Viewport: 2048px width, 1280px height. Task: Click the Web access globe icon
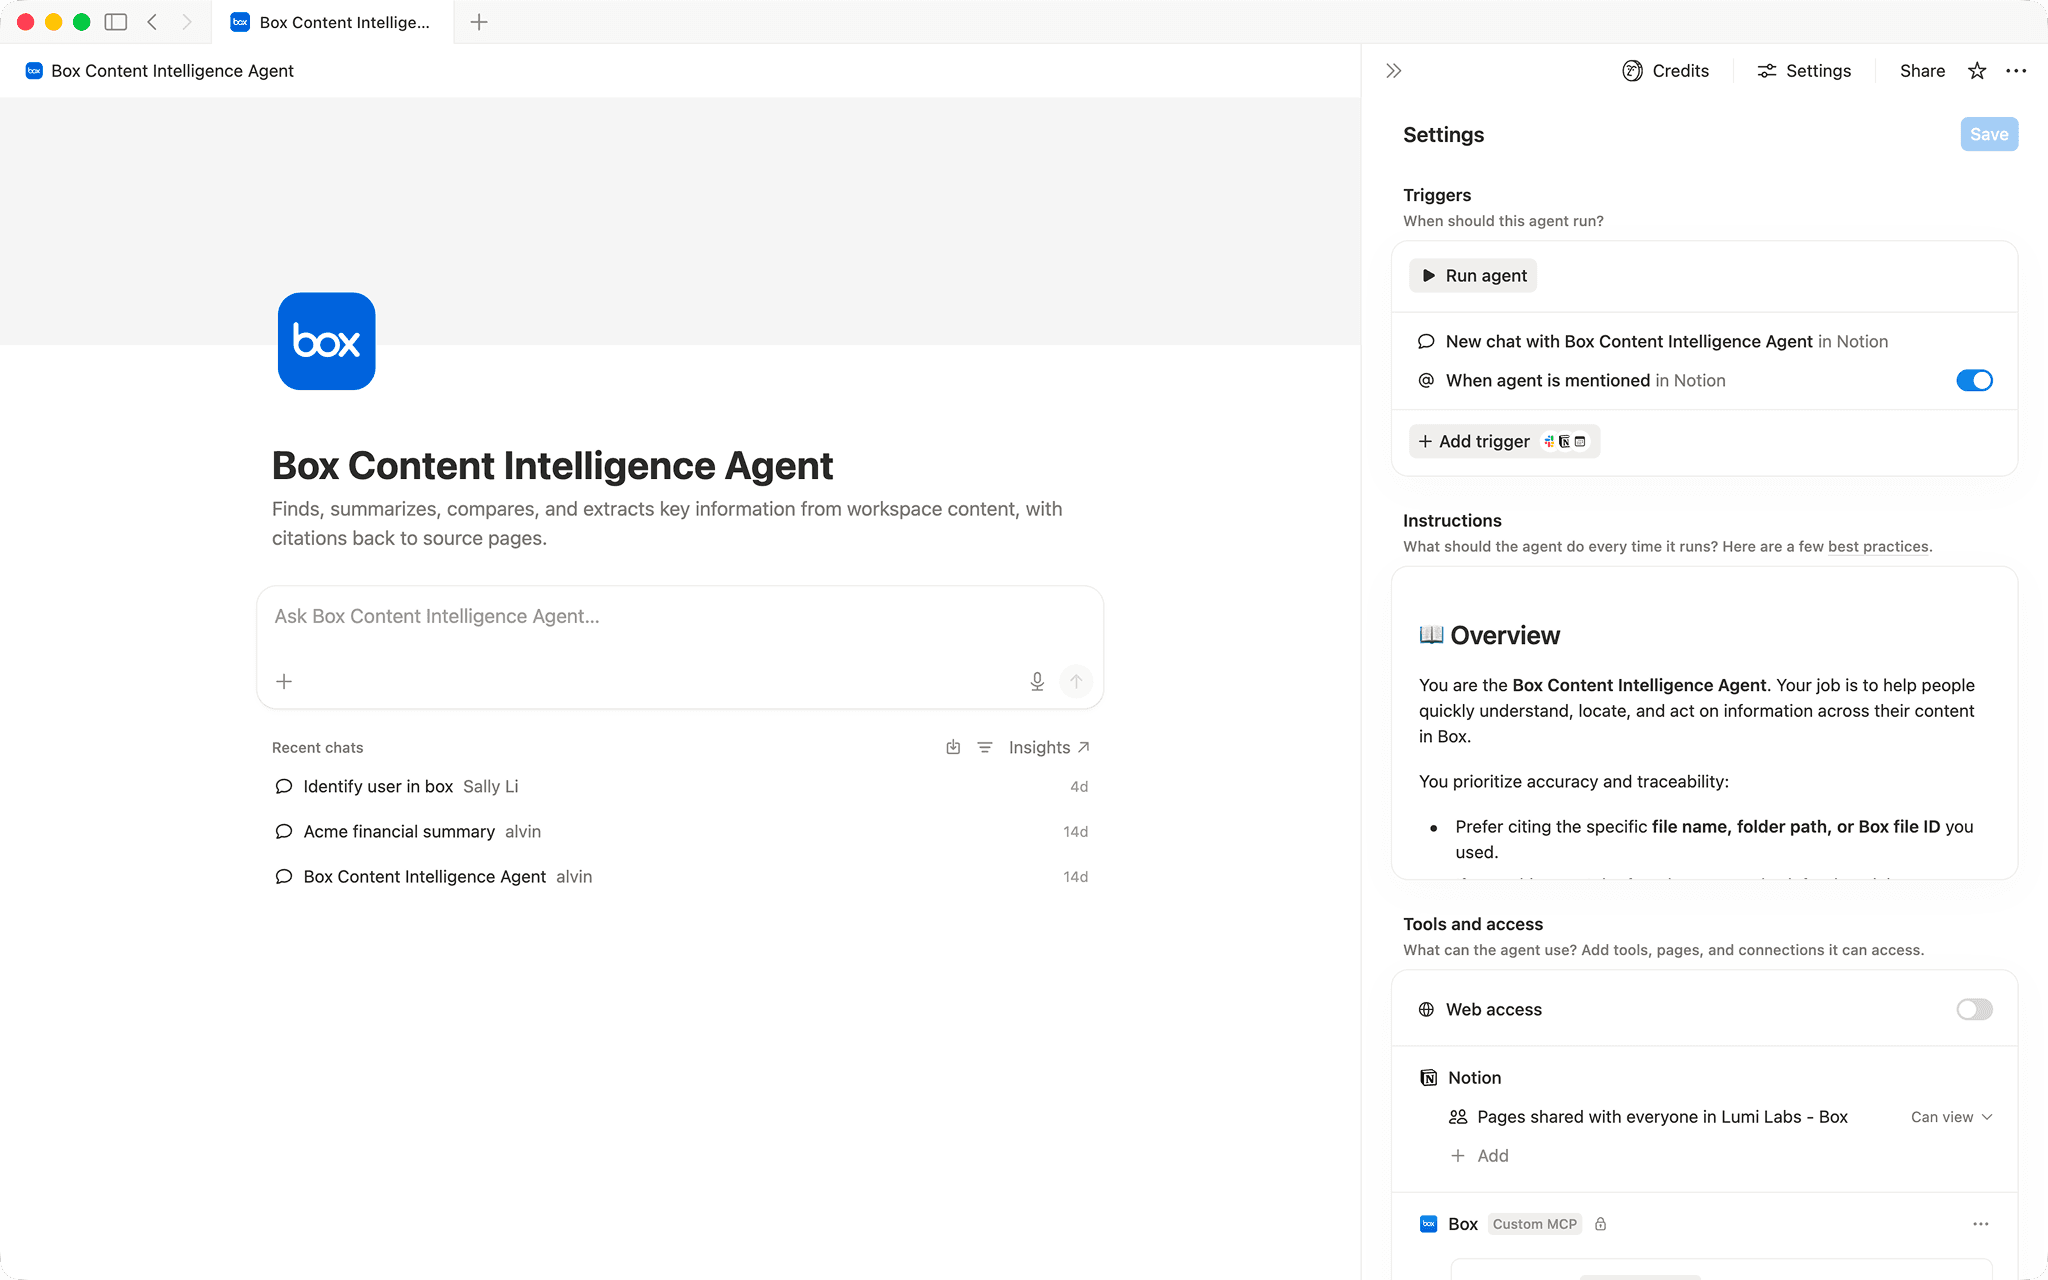(x=1426, y=1010)
